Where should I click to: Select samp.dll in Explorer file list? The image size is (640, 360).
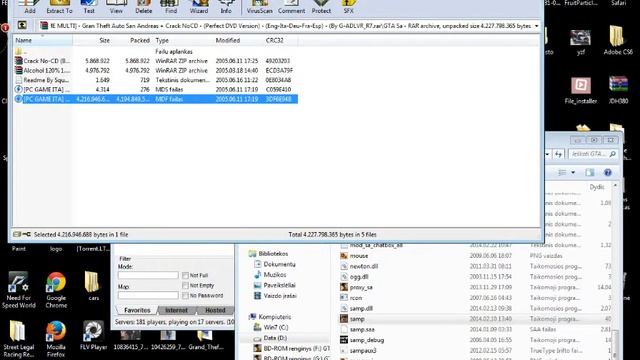pos(356,309)
